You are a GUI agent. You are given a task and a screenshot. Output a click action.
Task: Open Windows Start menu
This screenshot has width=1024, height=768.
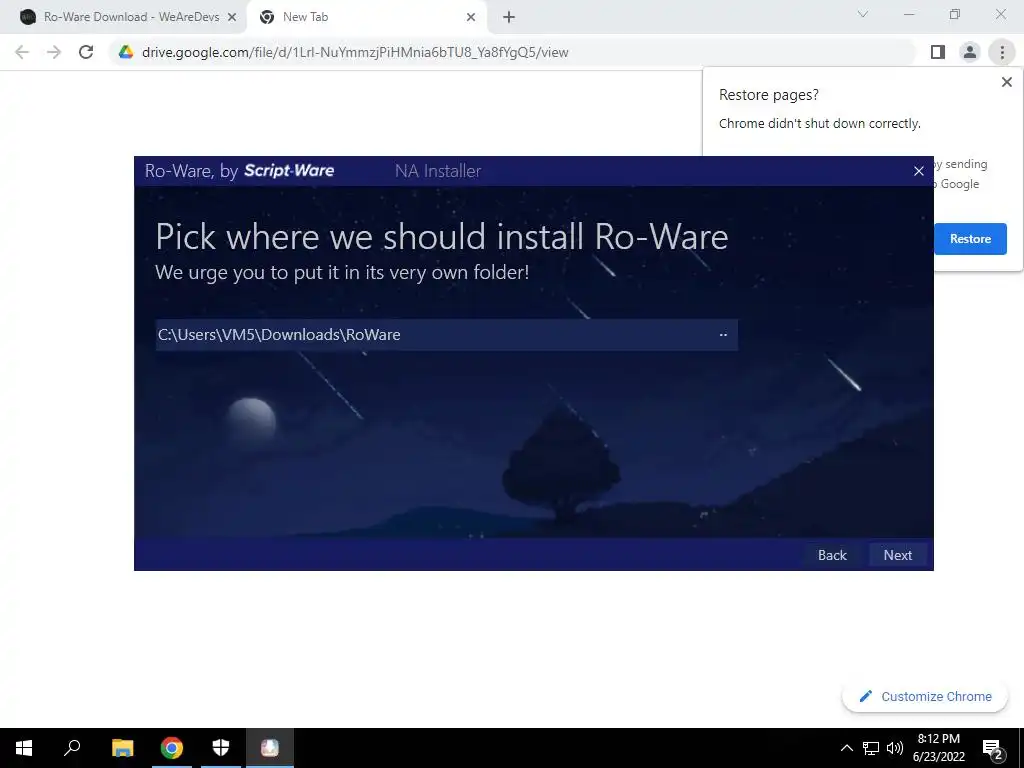pos(24,748)
